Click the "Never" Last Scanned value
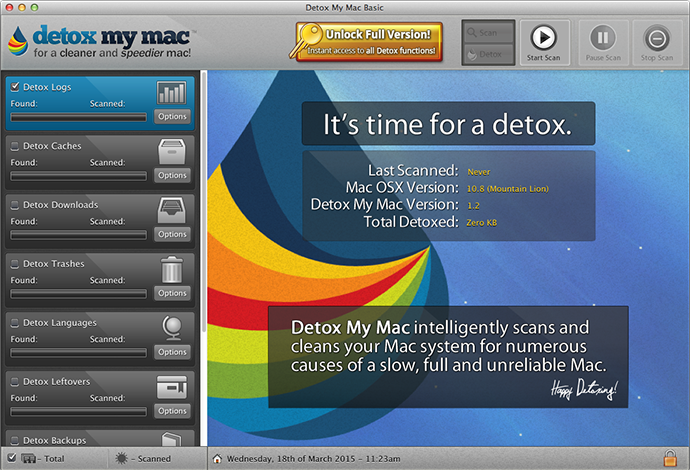This screenshot has height=470, width=690. (479, 172)
